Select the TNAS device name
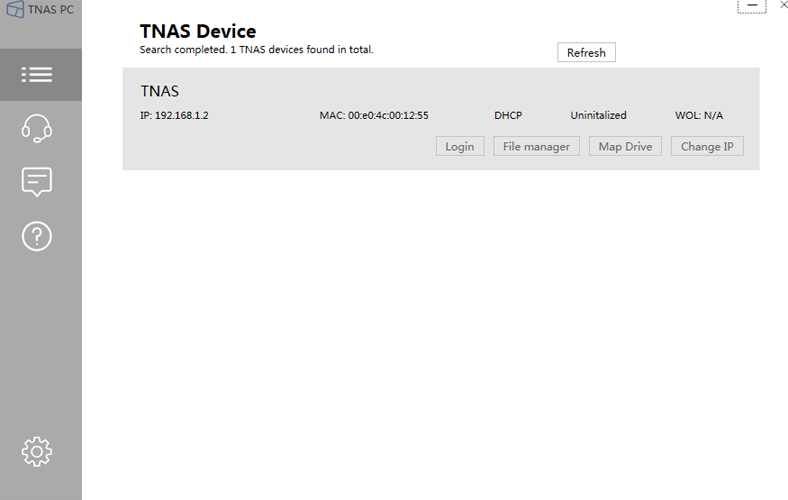 coord(160,91)
